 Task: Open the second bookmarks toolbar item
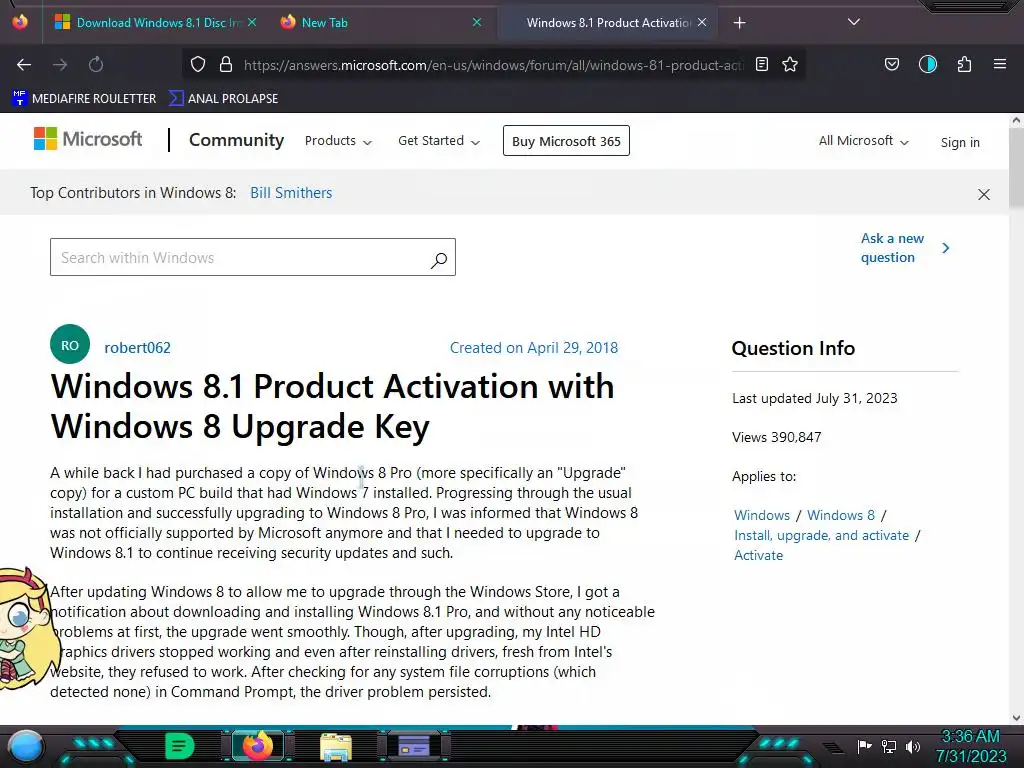tap(223, 99)
